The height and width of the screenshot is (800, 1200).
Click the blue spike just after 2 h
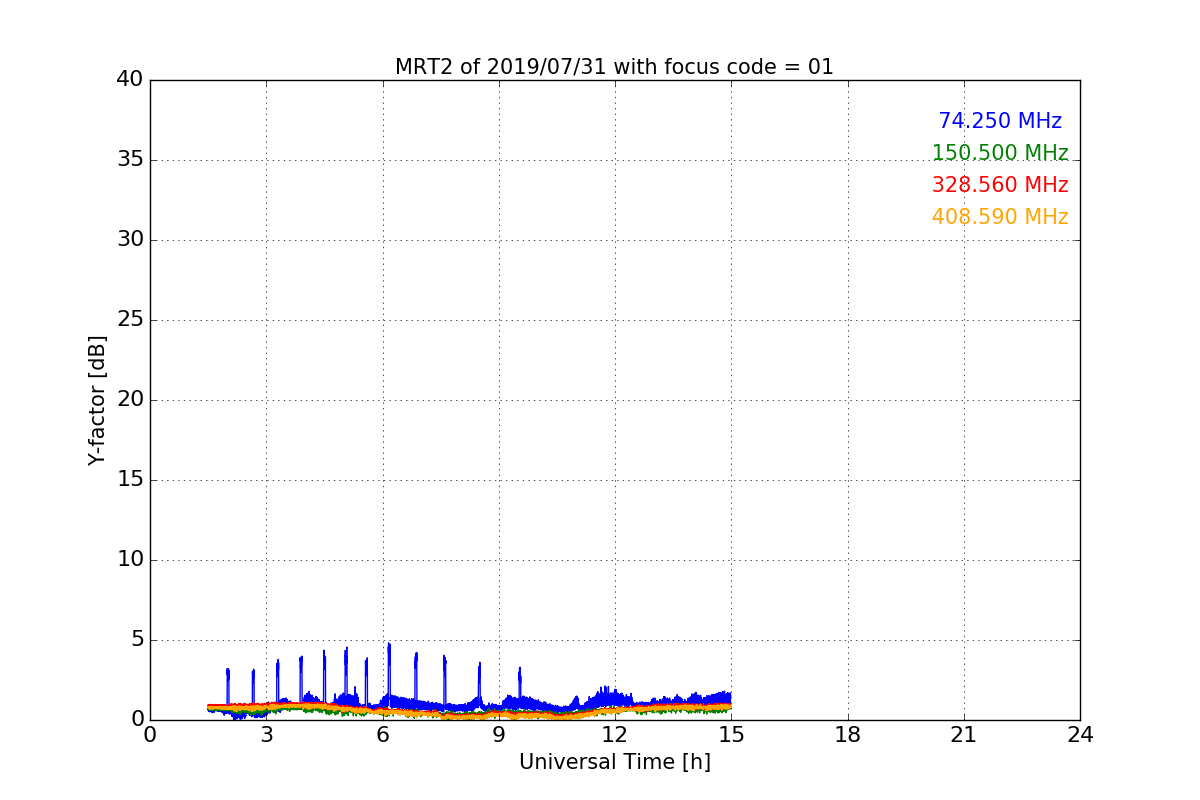point(228,685)
